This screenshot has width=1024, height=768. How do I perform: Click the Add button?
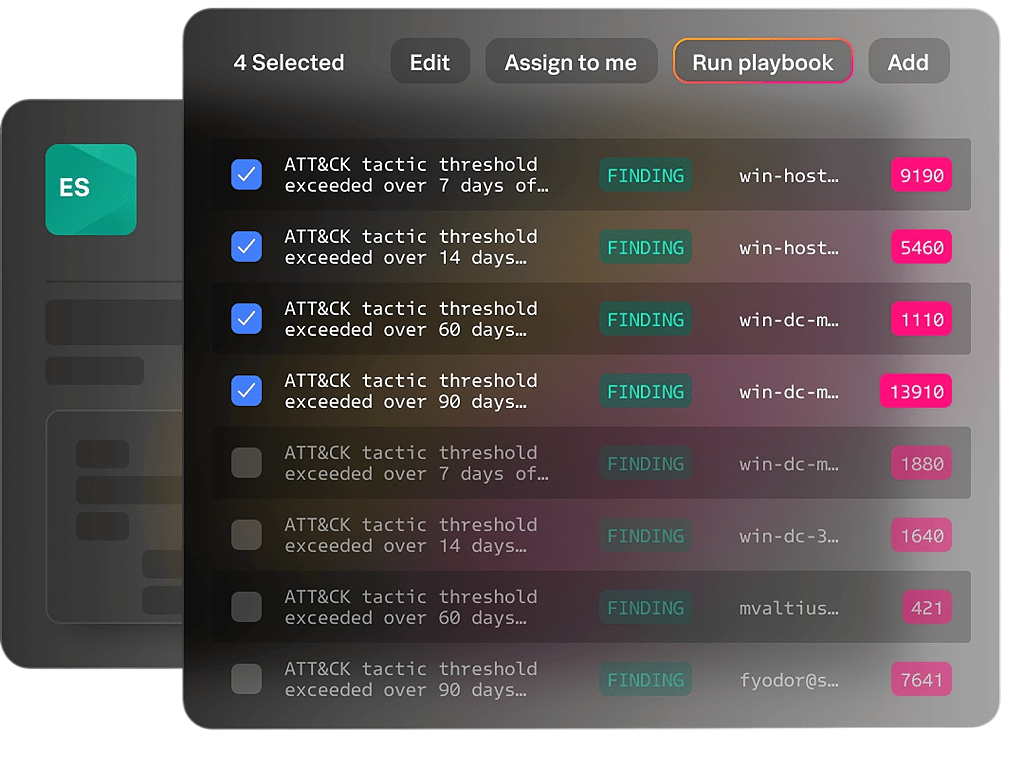pyautogui.click(x=908, y=62)
